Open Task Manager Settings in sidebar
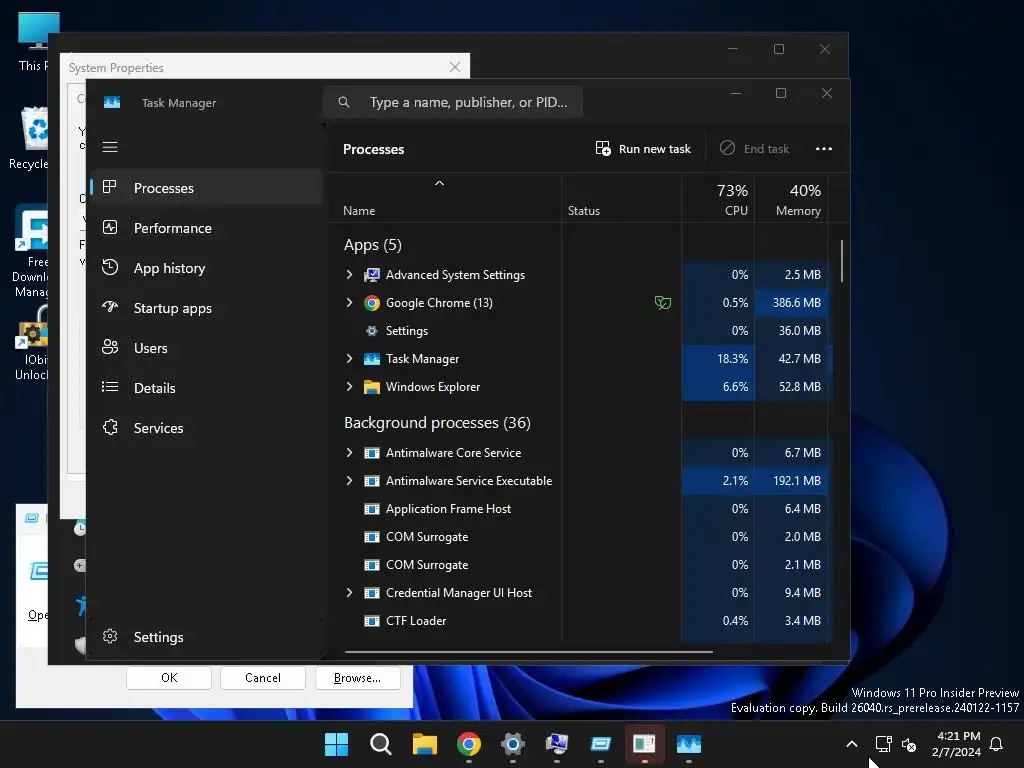Screen dimensions: 1024x768 tap(206, 637)
